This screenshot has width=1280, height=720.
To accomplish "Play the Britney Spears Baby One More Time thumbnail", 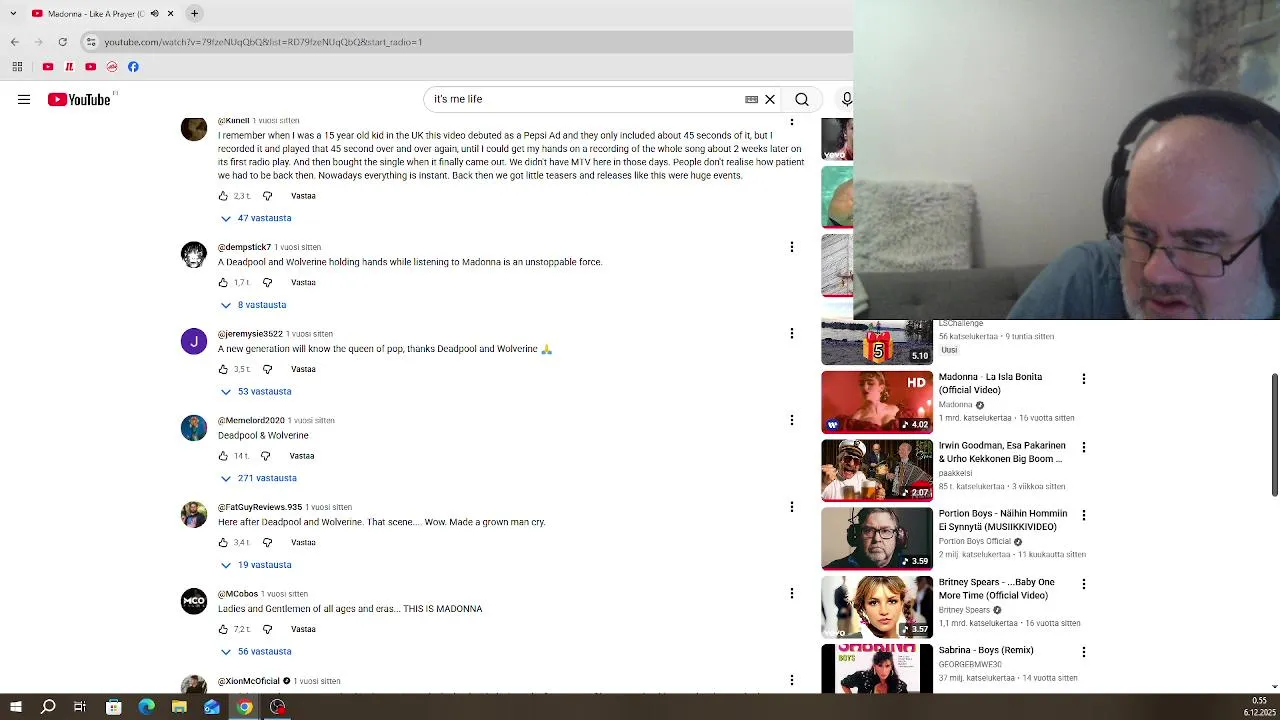I will [877, 607].
